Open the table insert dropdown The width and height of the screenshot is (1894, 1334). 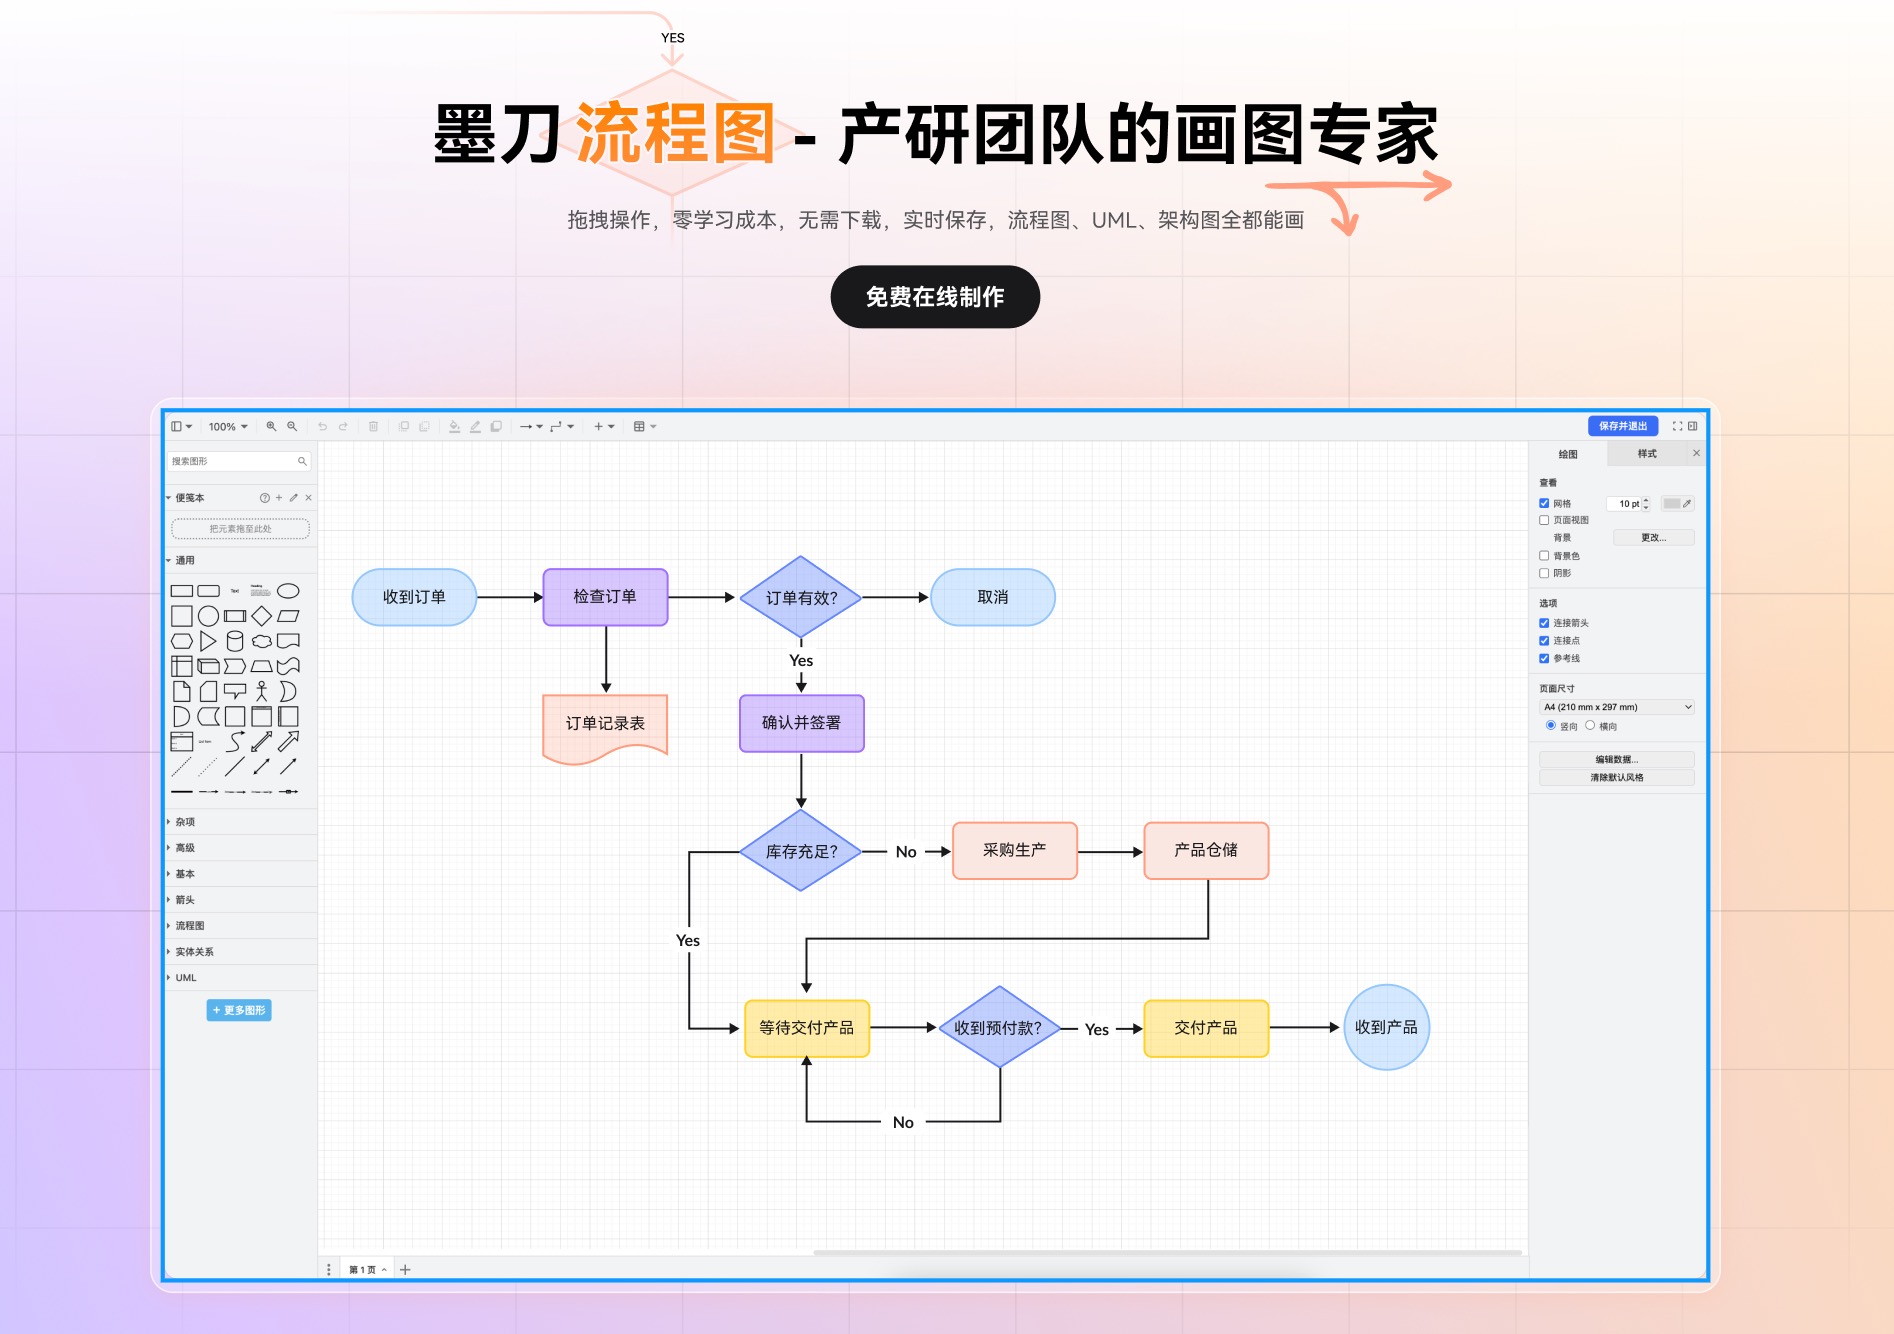coord(645,426)
